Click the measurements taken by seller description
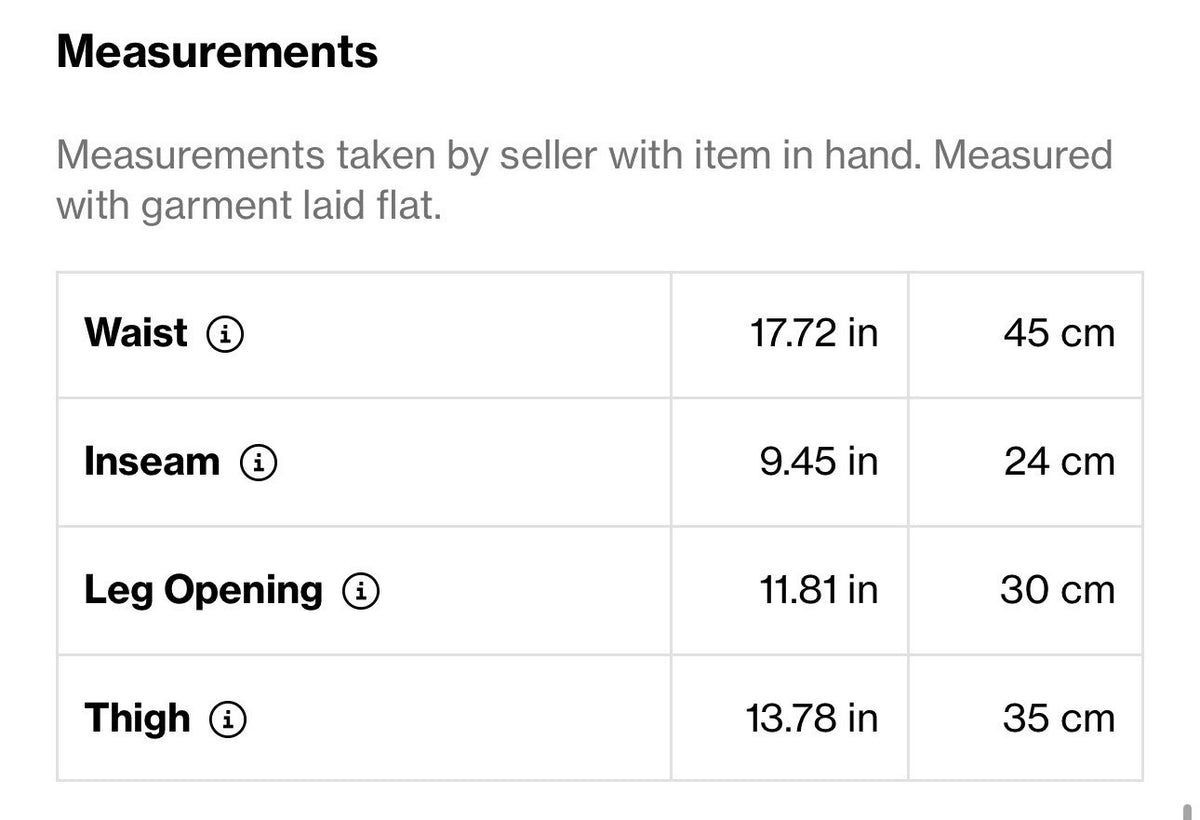The height and width of the screenshot is (820, 1200). [584, 181]
